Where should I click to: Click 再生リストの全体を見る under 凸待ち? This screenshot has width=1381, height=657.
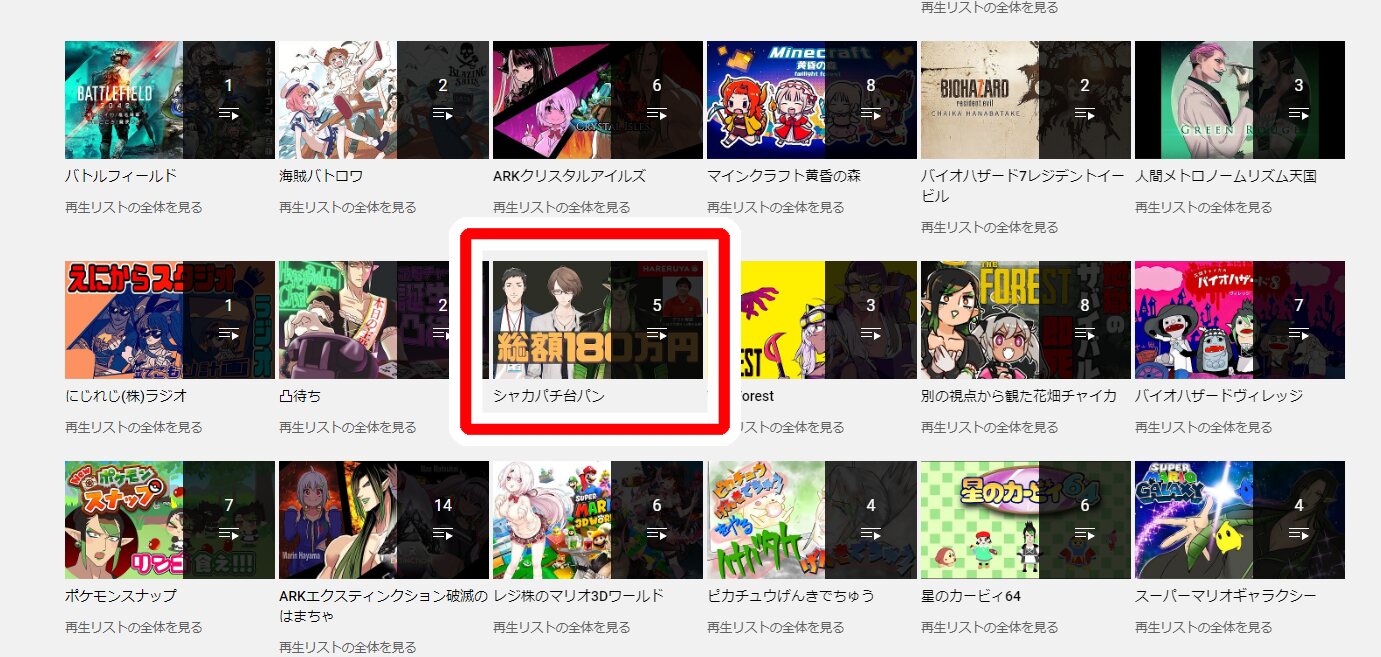[x=348, y=427]
